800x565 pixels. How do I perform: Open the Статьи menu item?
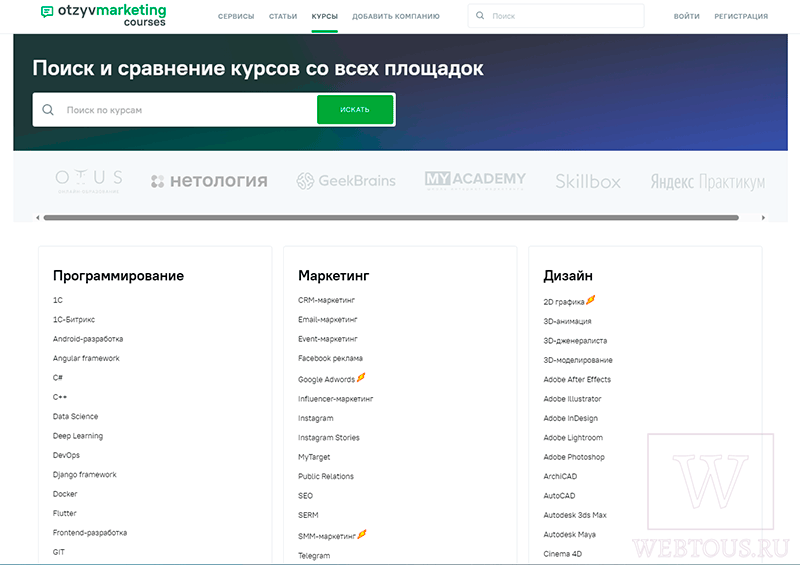tap(283, 16)
